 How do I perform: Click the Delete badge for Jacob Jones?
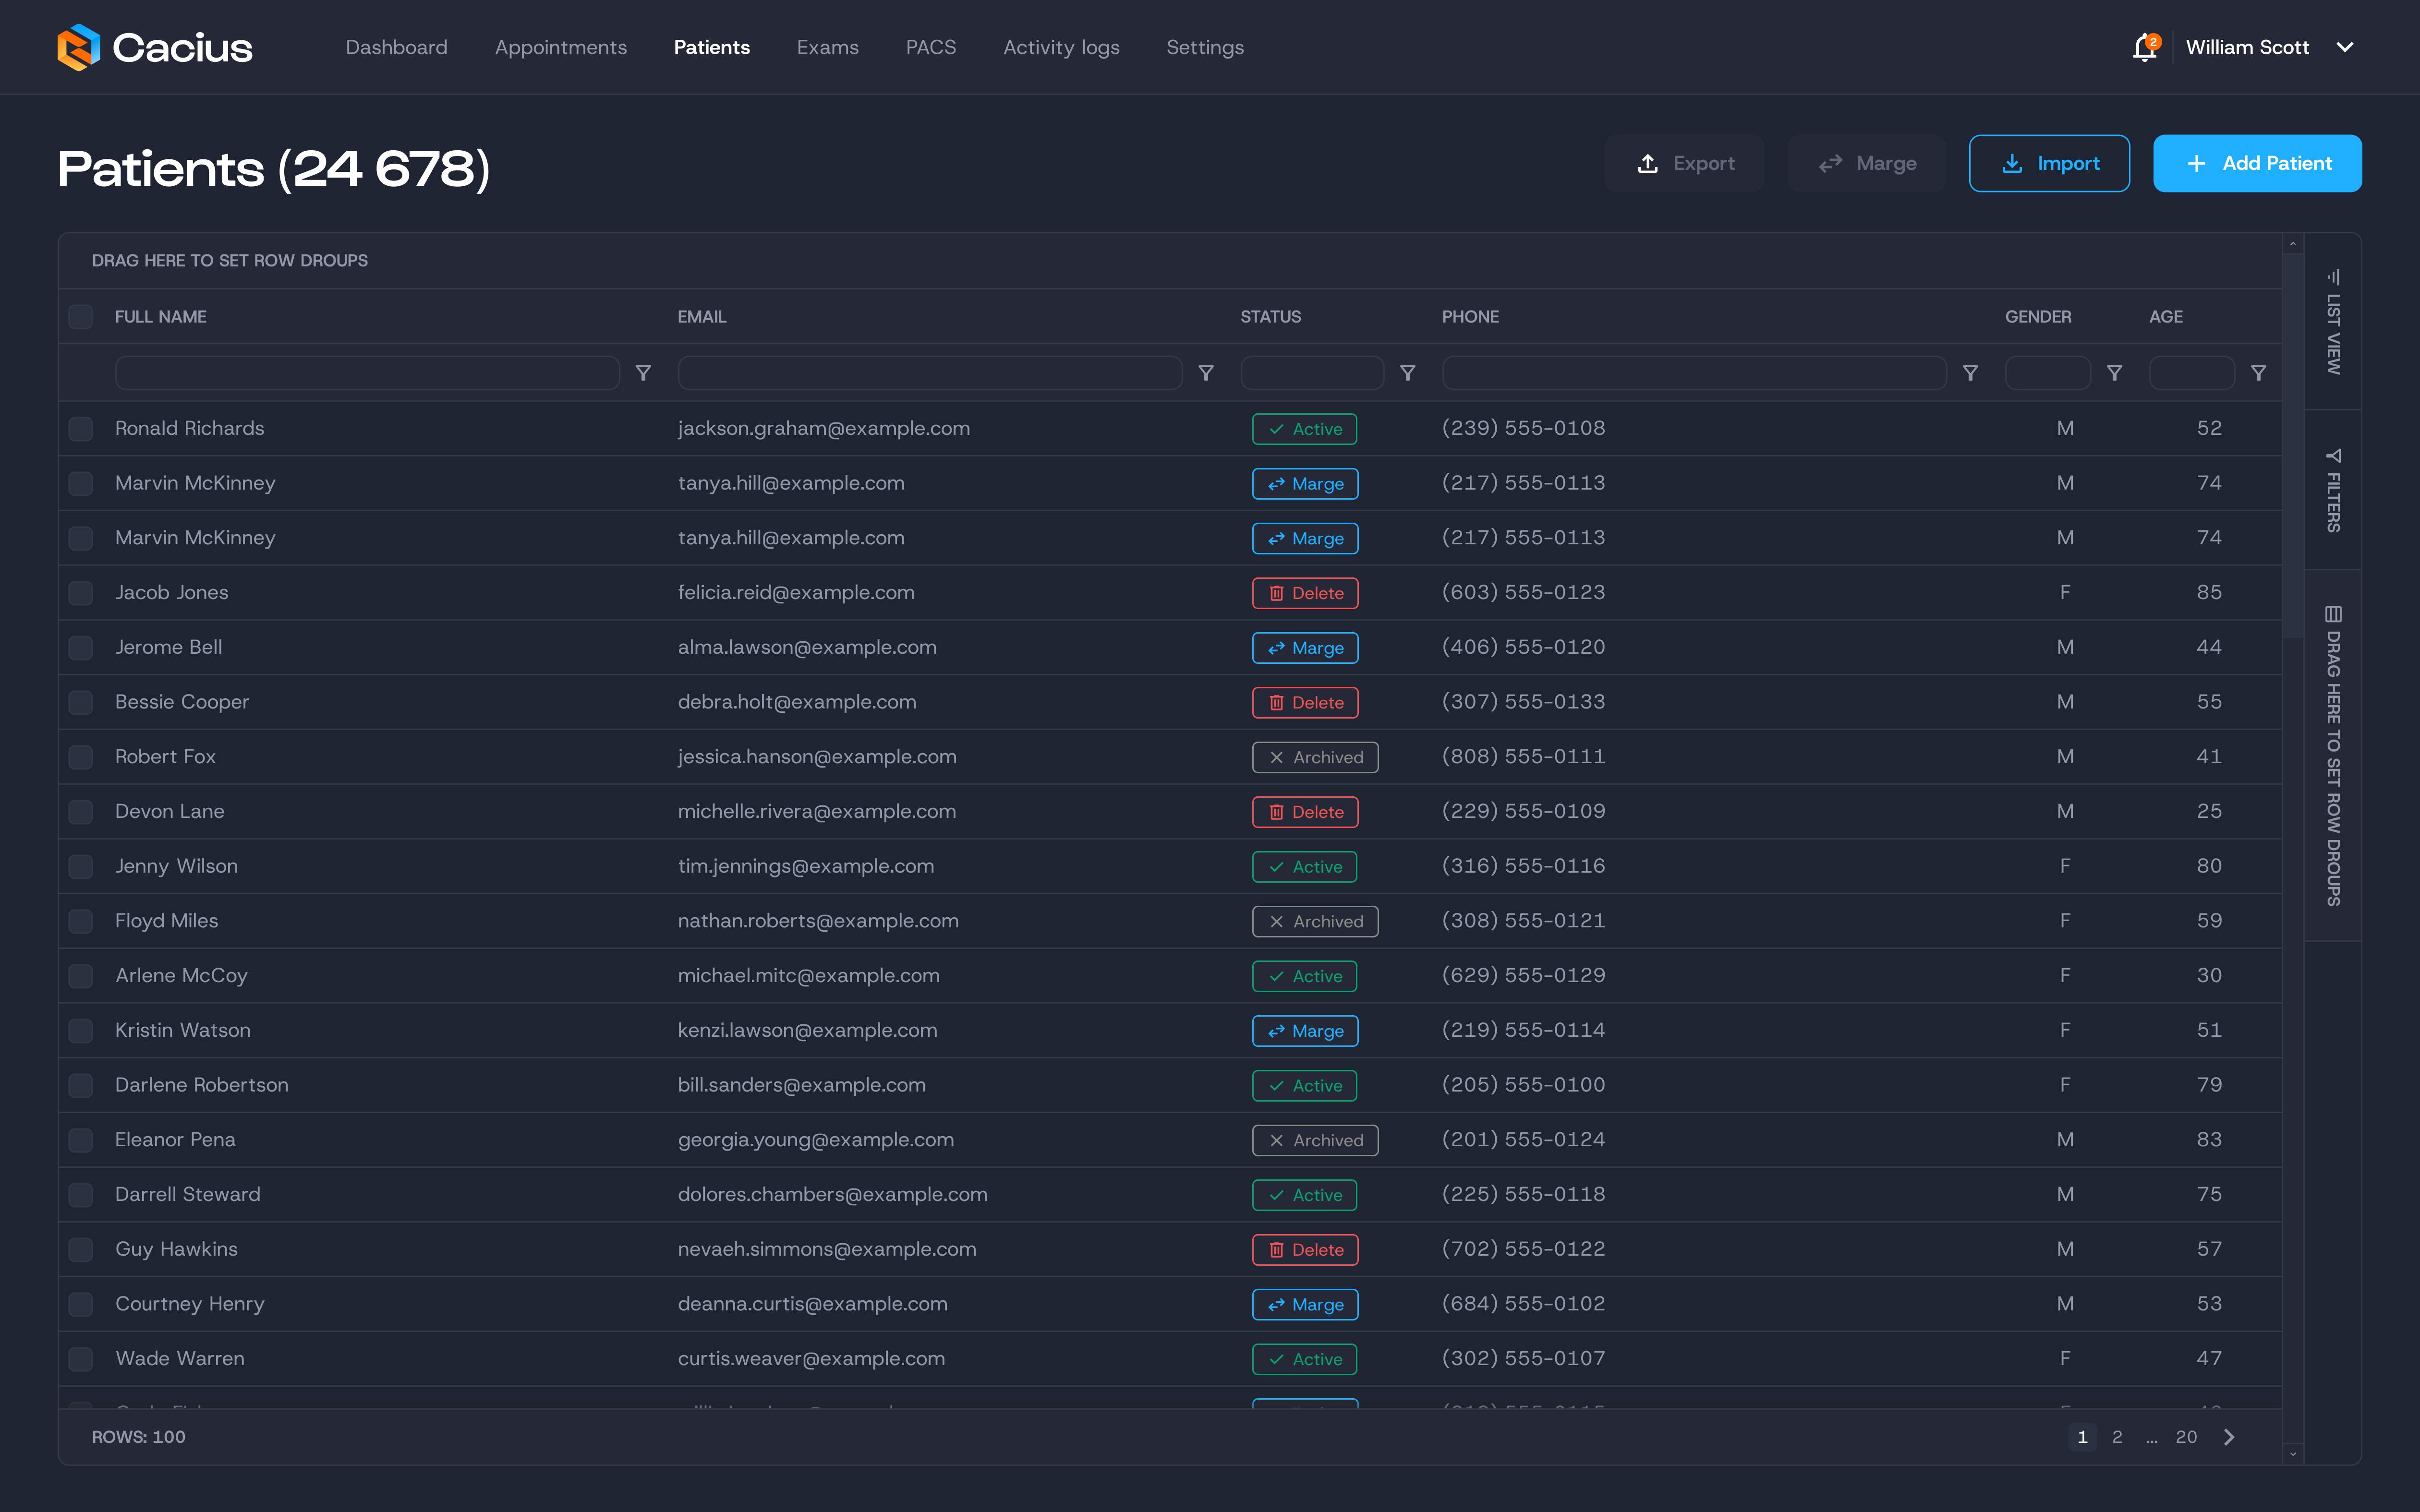coord(1305,593)
